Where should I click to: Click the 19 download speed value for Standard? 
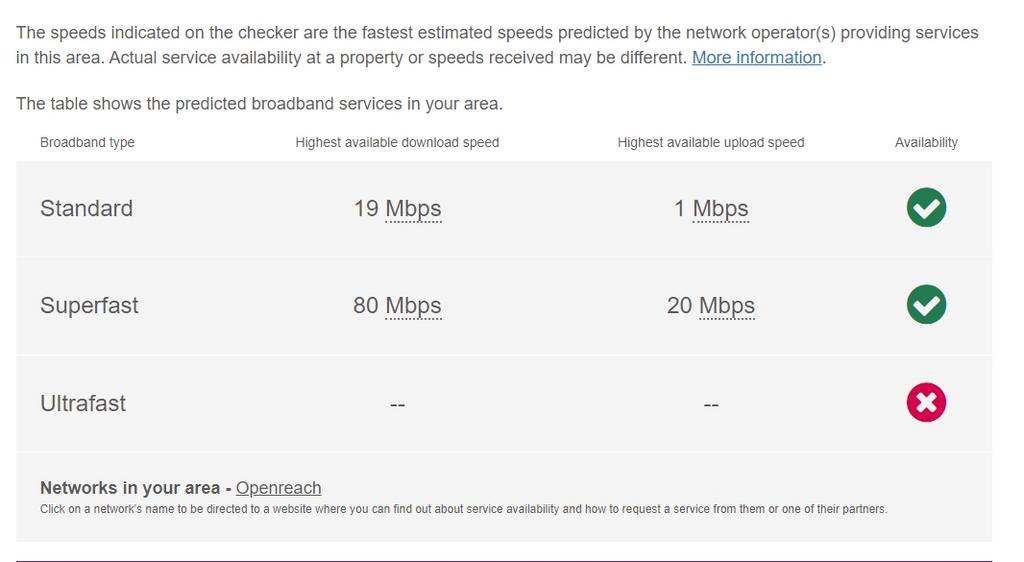(x=366, y=208)
